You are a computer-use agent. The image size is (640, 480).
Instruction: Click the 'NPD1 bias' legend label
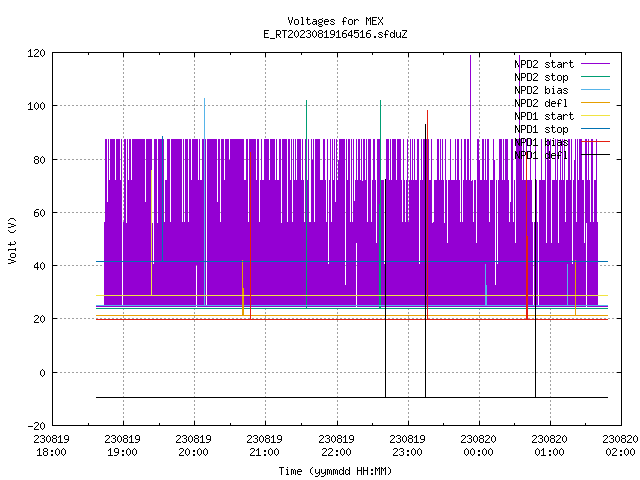point(541,142)
